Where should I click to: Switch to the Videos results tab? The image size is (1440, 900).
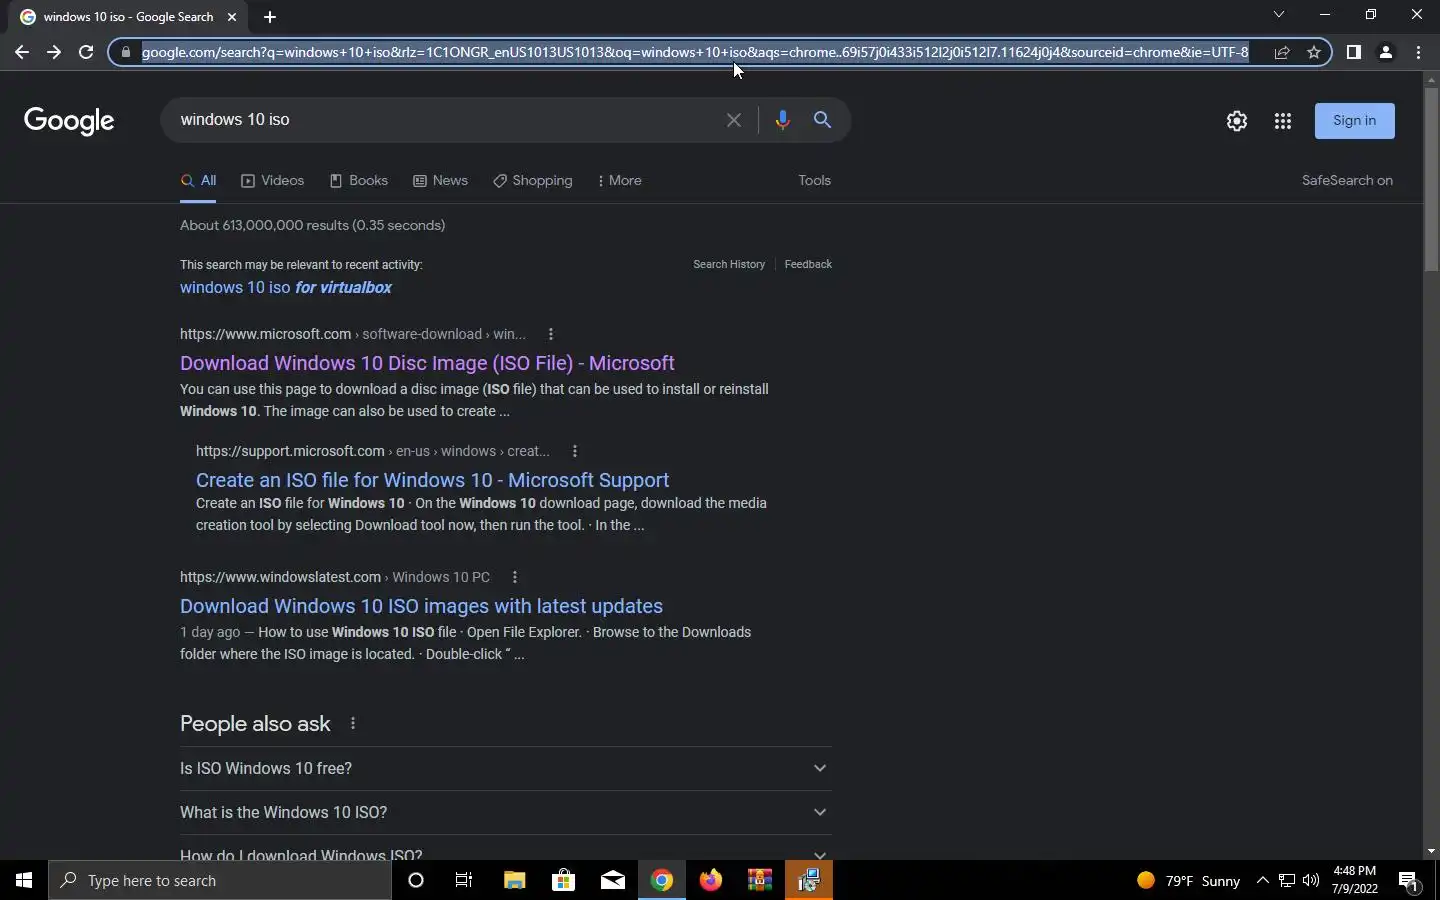(x=273, y=181)
